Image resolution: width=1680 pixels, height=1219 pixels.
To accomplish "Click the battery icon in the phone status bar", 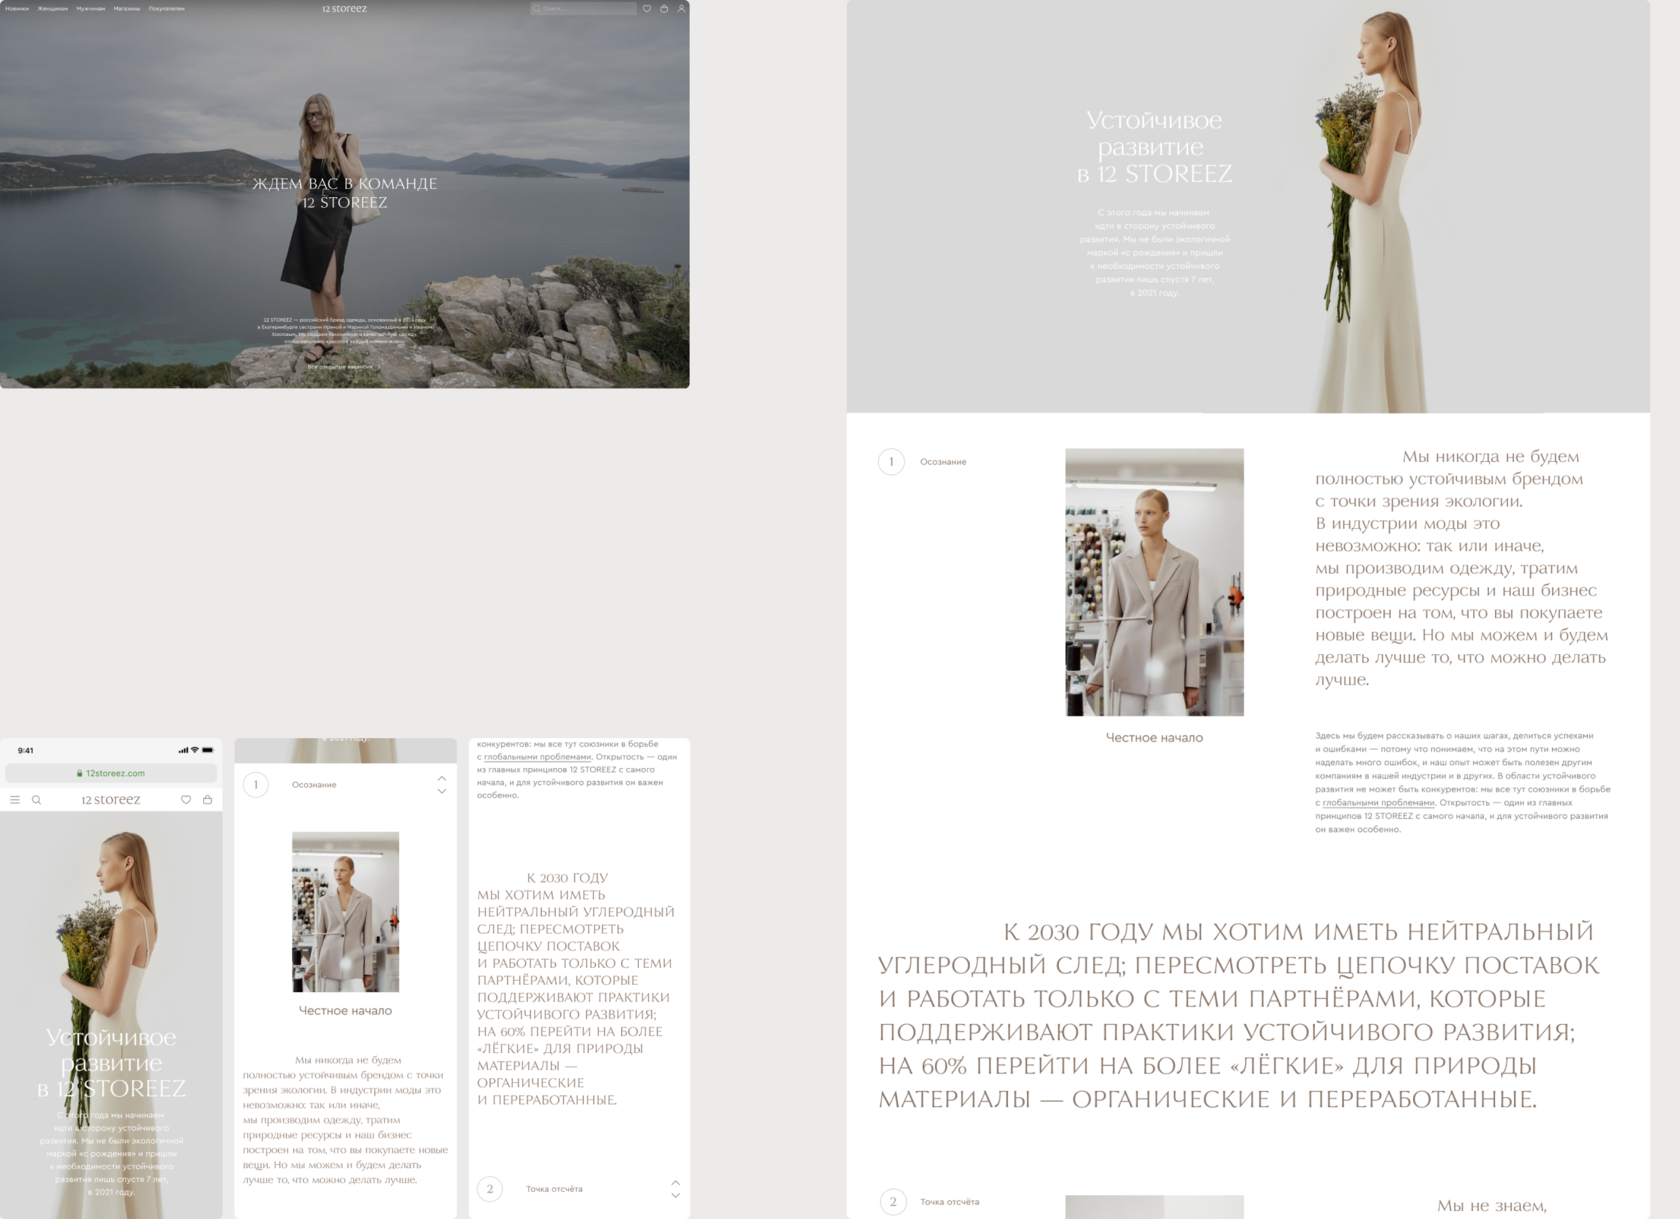I will (208, 750).
